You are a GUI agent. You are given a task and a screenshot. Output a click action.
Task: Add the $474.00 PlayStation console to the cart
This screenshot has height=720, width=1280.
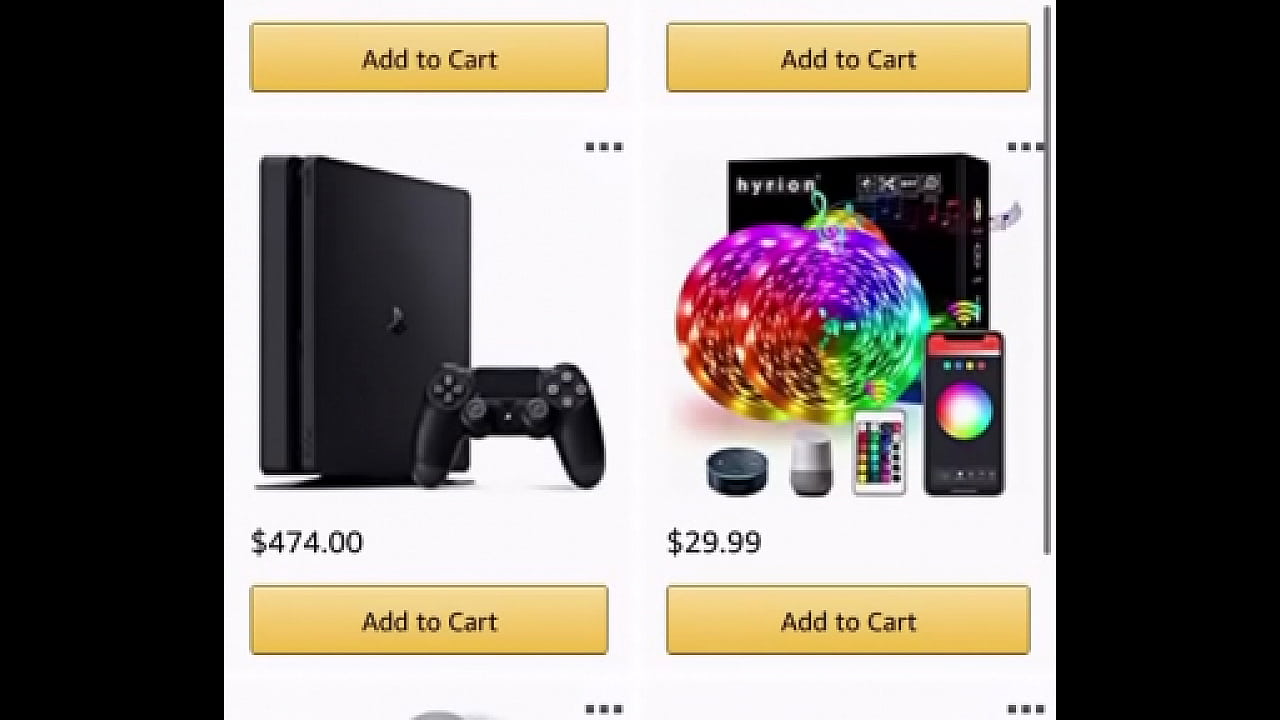click(x=429, y=621)
